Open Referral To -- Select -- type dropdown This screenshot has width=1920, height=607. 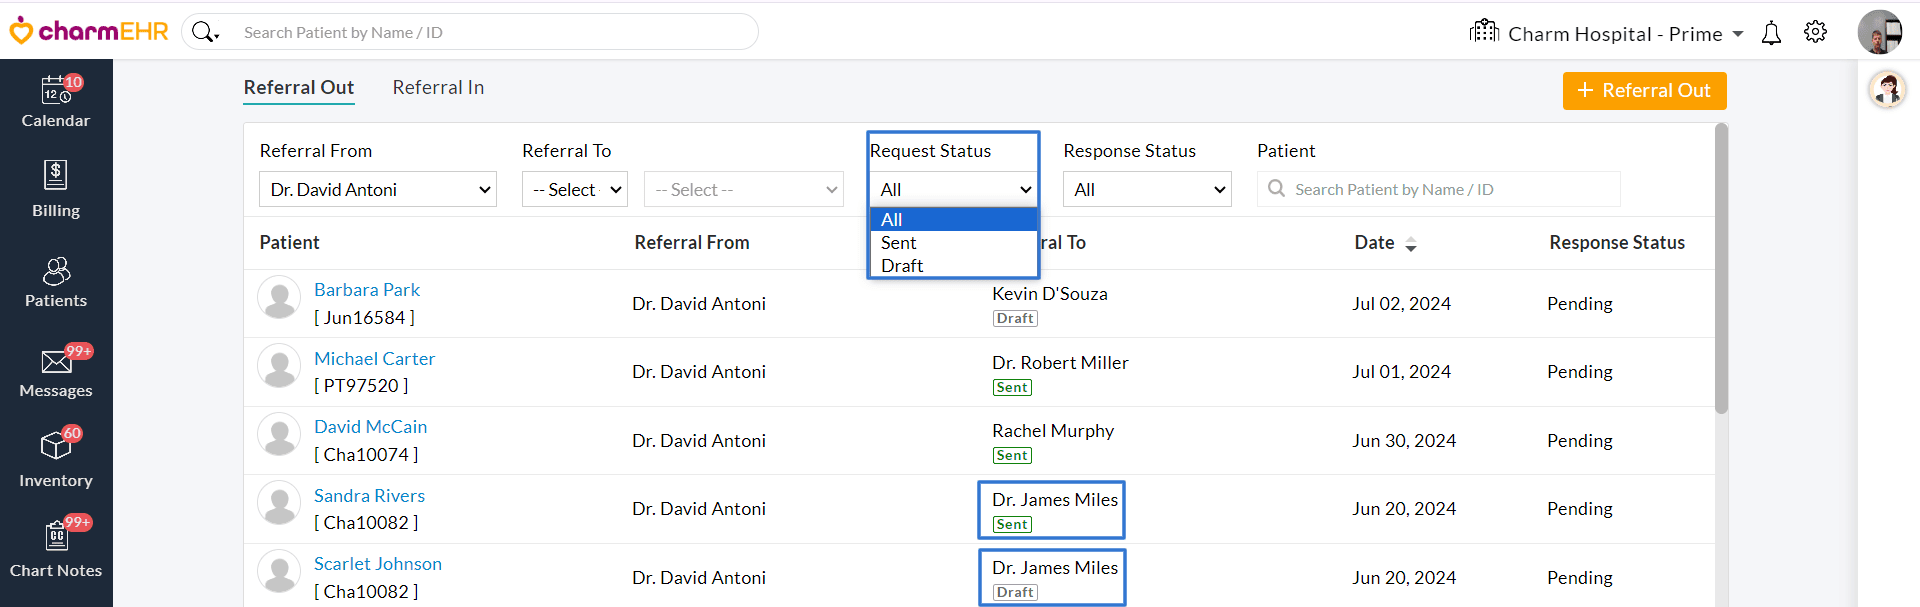point(575,189)
